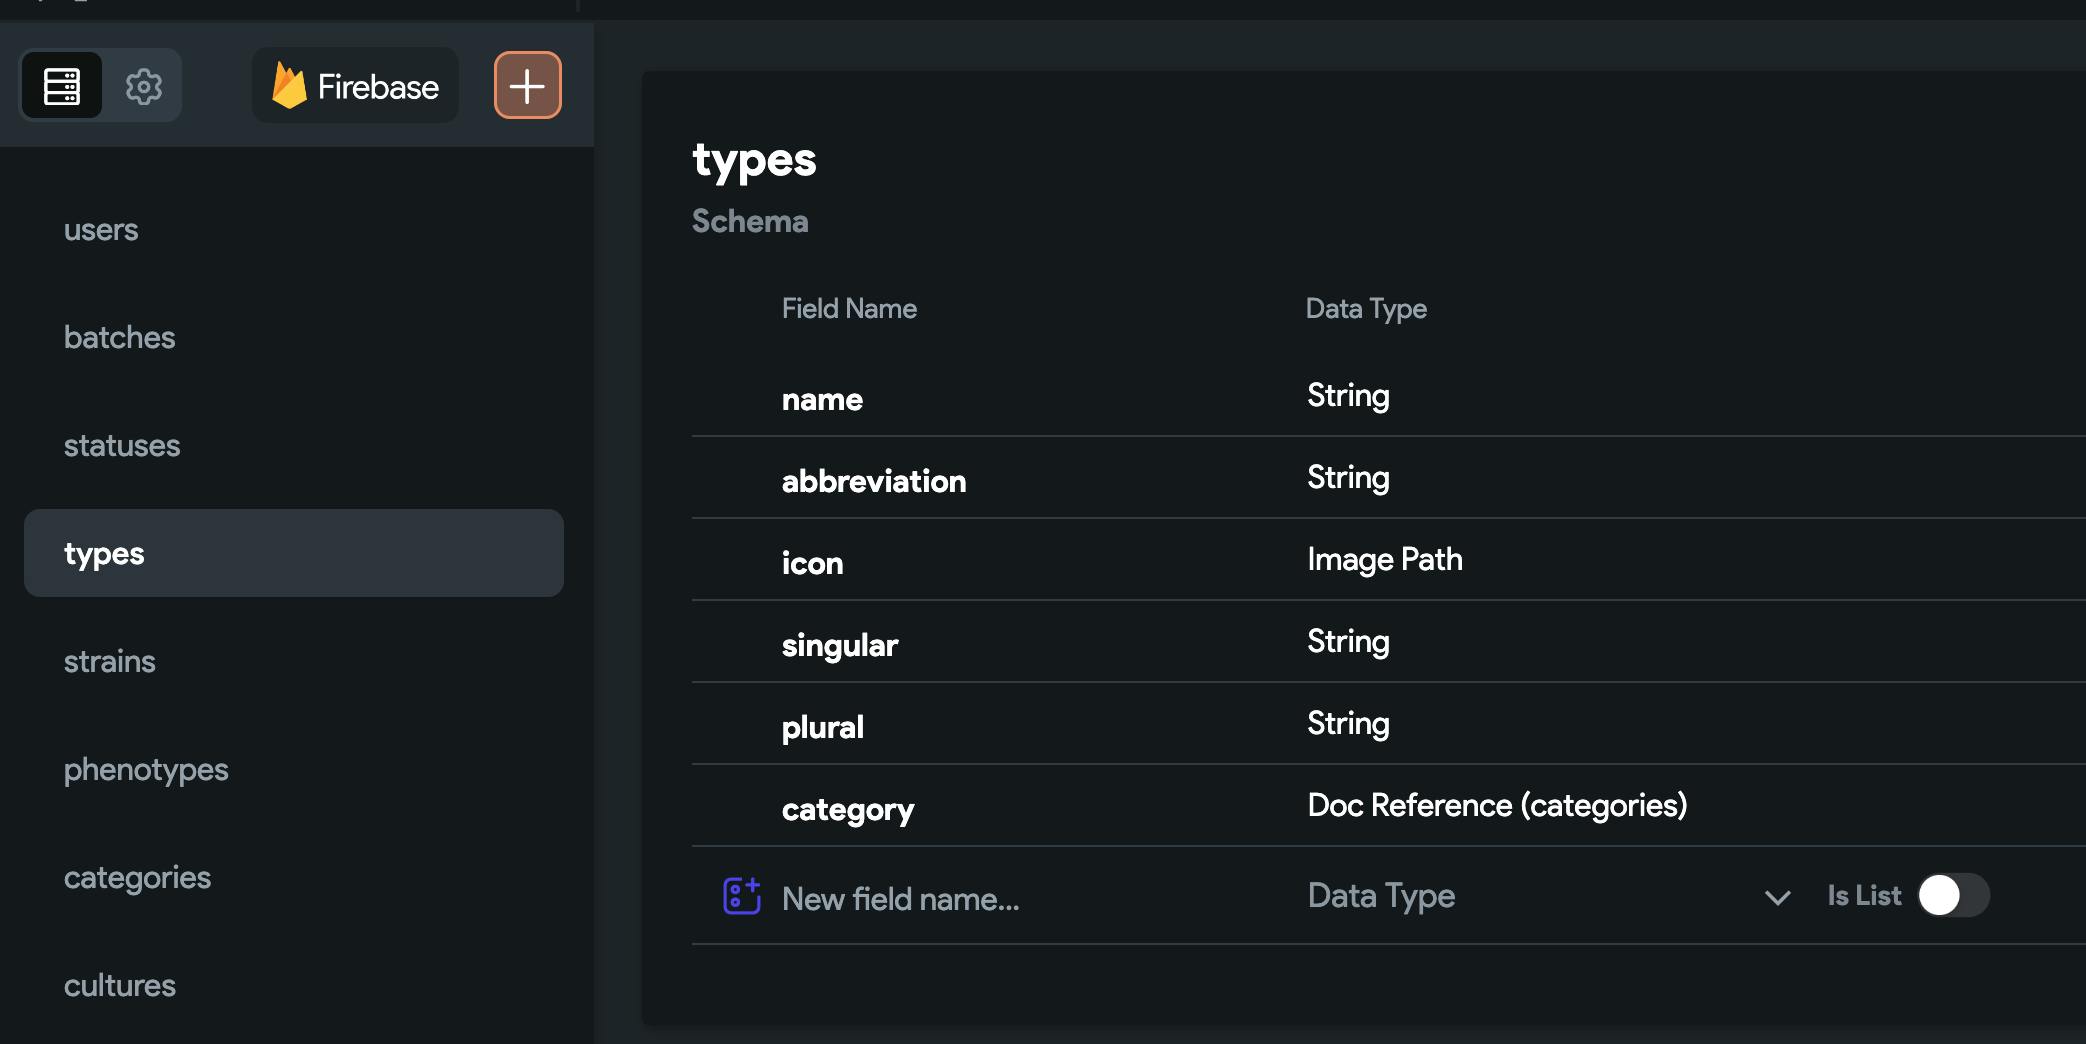Go to the categories collection

(x=137, y=878)
